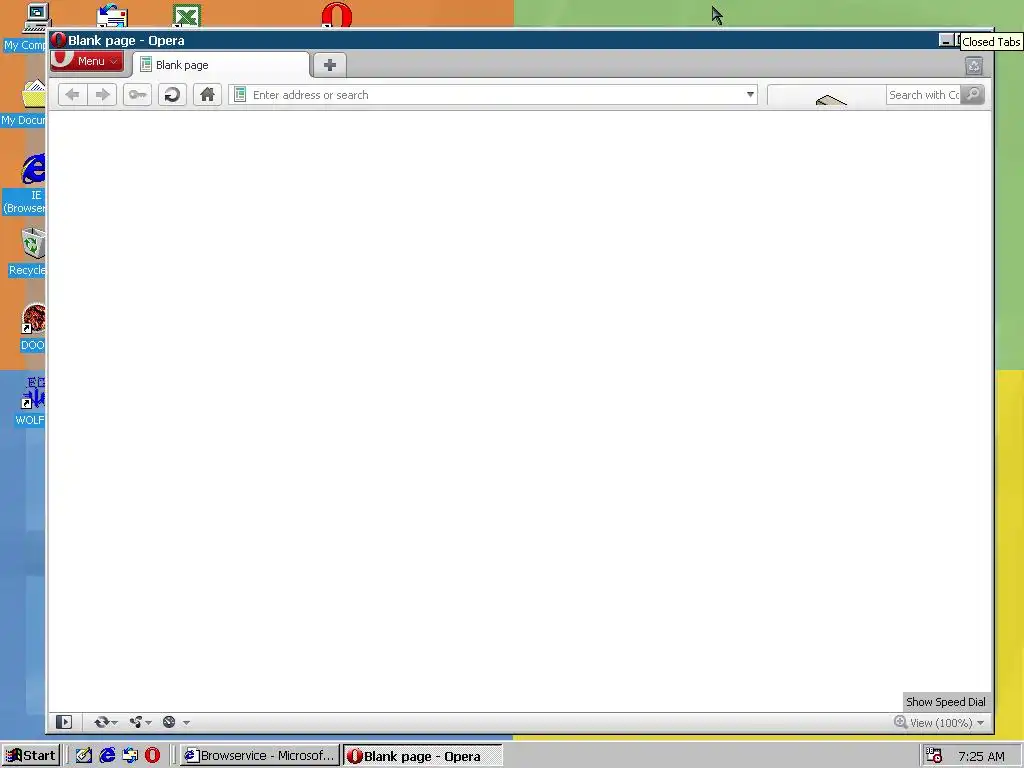
Task: Click the zoom magnifier icon in status bar
Action: [x=901, y=722]
